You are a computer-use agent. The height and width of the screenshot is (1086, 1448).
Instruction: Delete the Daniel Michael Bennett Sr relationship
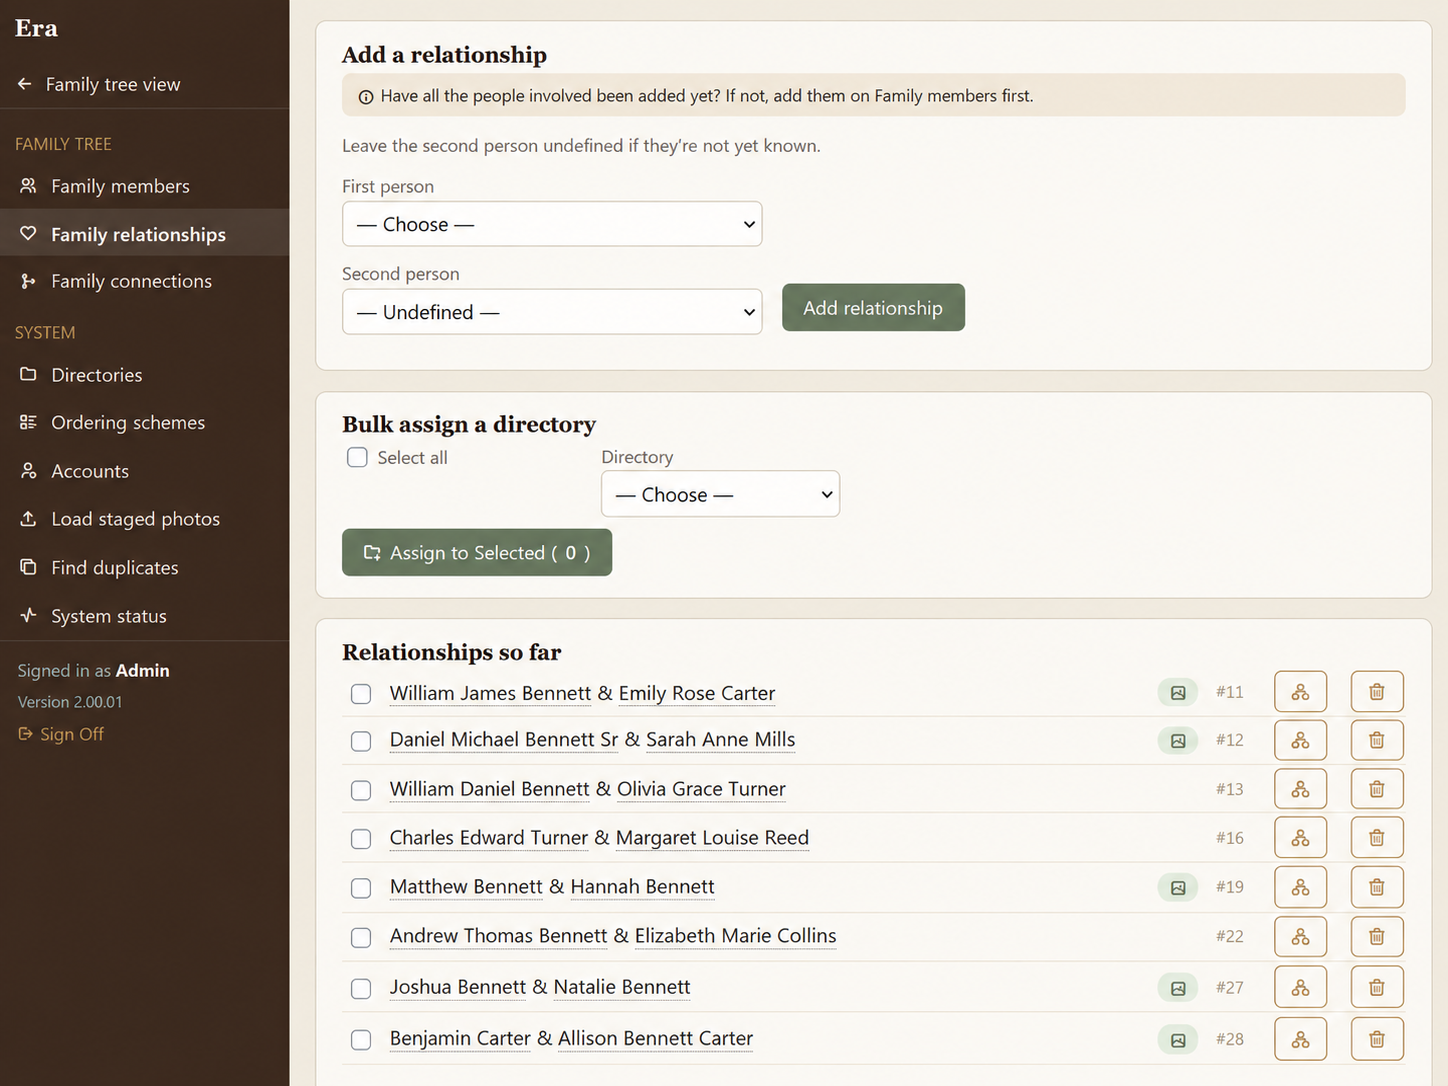pos(1377,740)
